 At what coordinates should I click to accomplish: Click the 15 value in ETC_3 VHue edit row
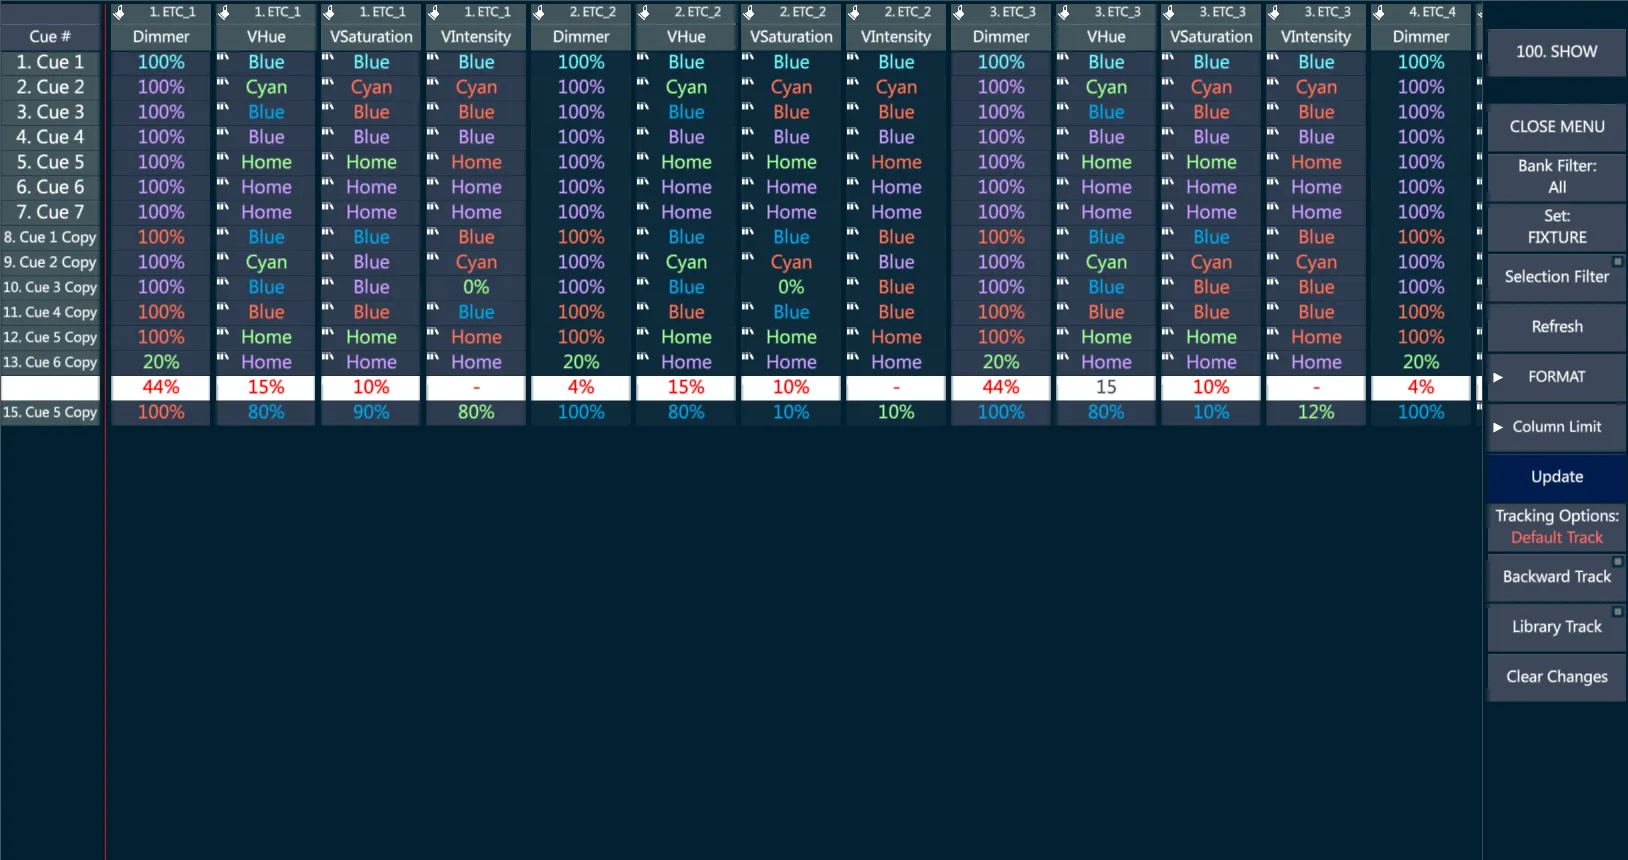coord(1106,387)
